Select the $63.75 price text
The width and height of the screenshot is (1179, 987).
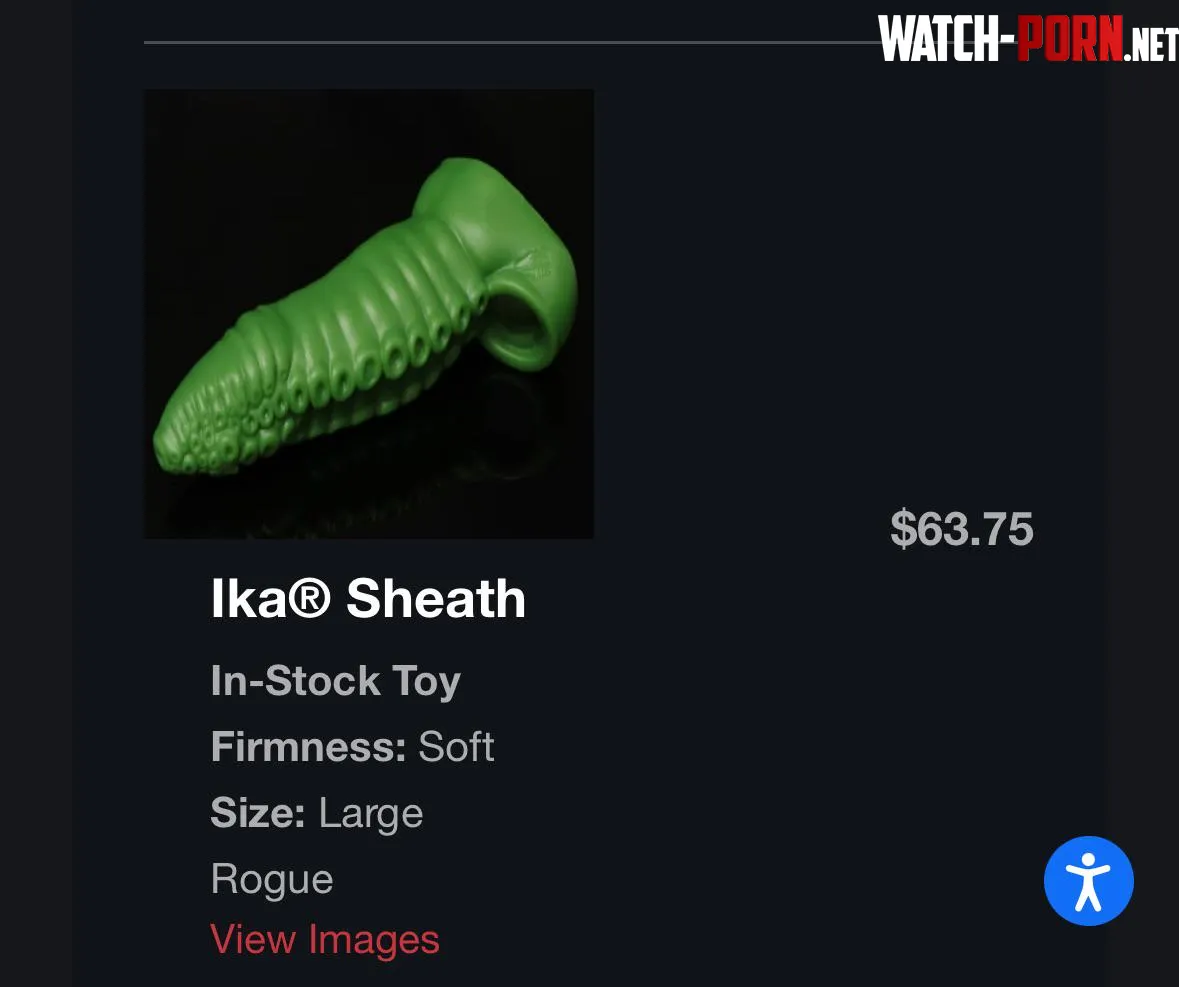[x=962, y=528]
